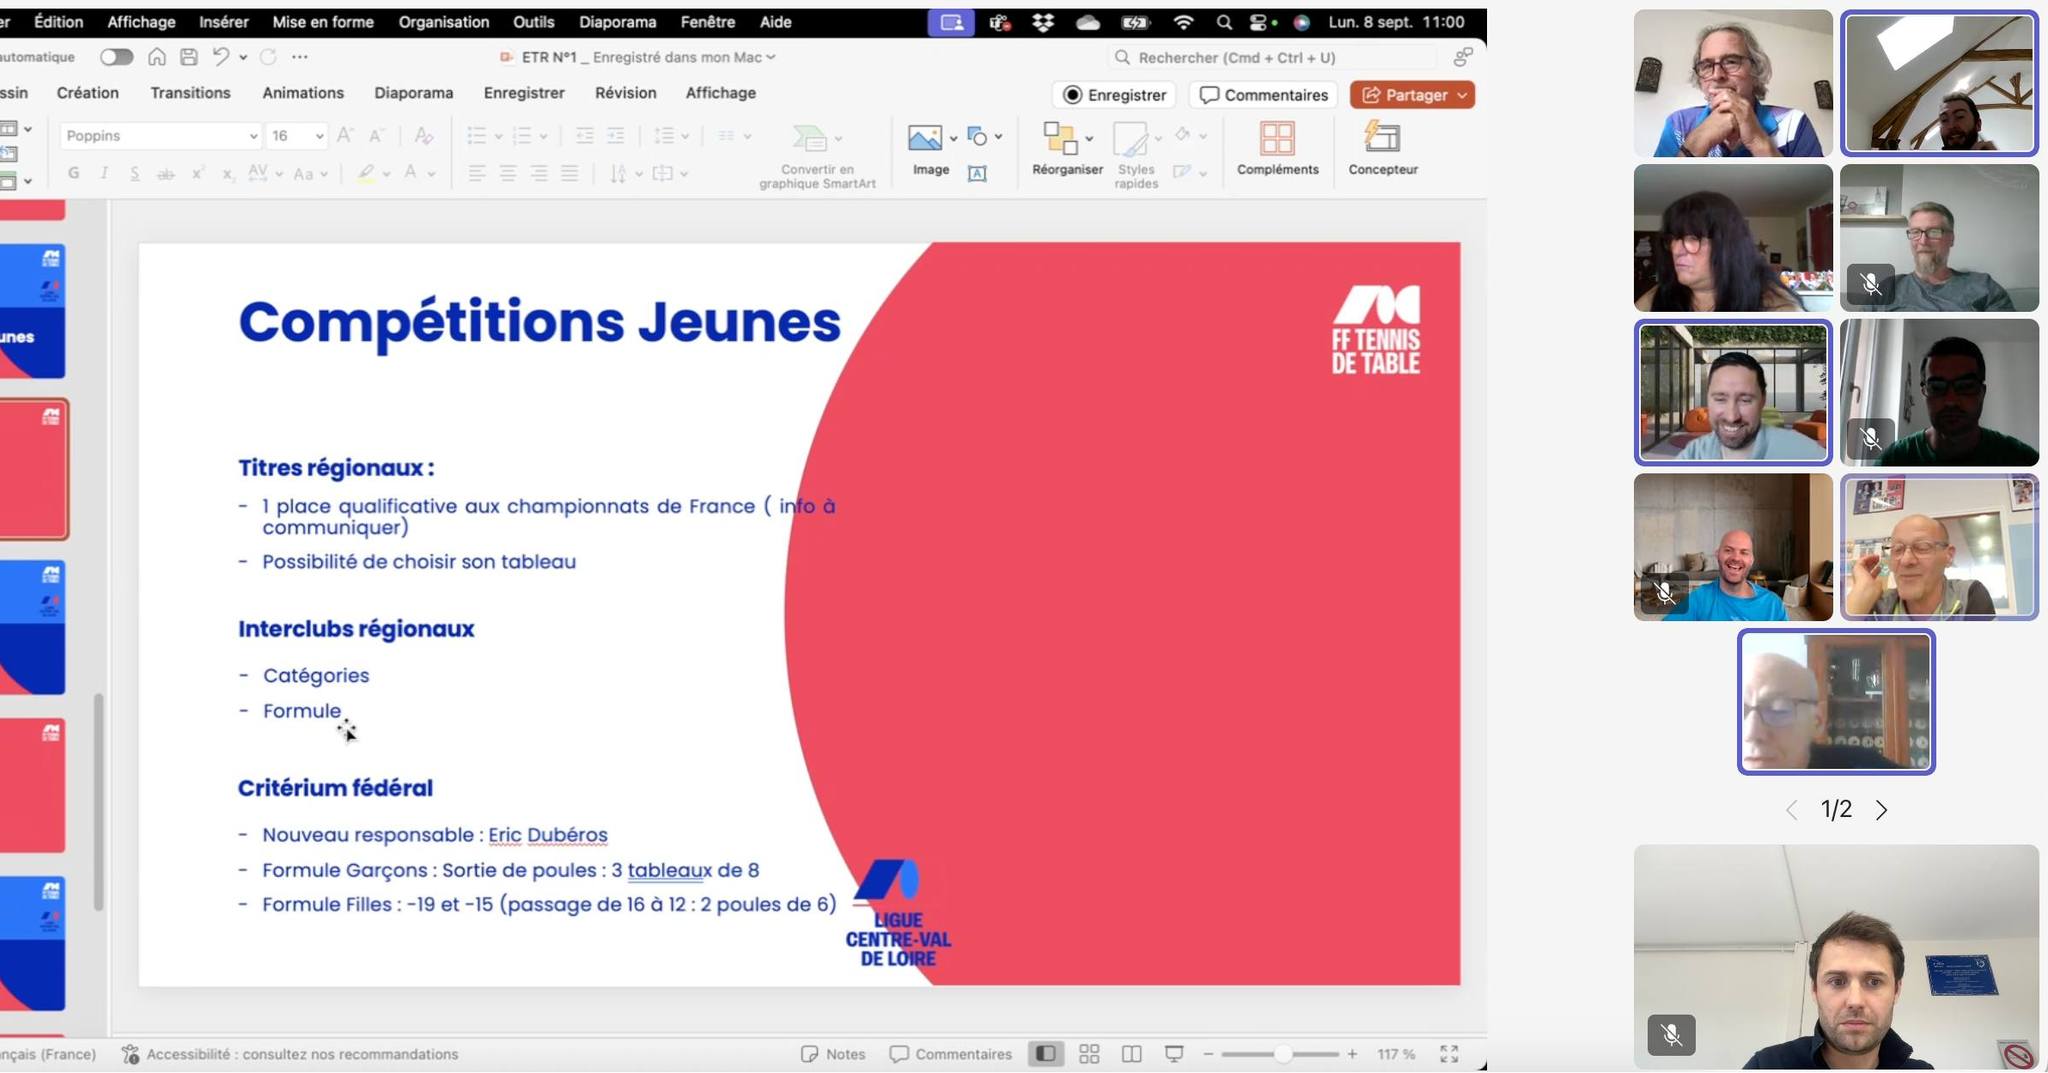Click the zoom in plus button
2048x1073 pixels.
pyautogui.click(x=1352, y=1053)
